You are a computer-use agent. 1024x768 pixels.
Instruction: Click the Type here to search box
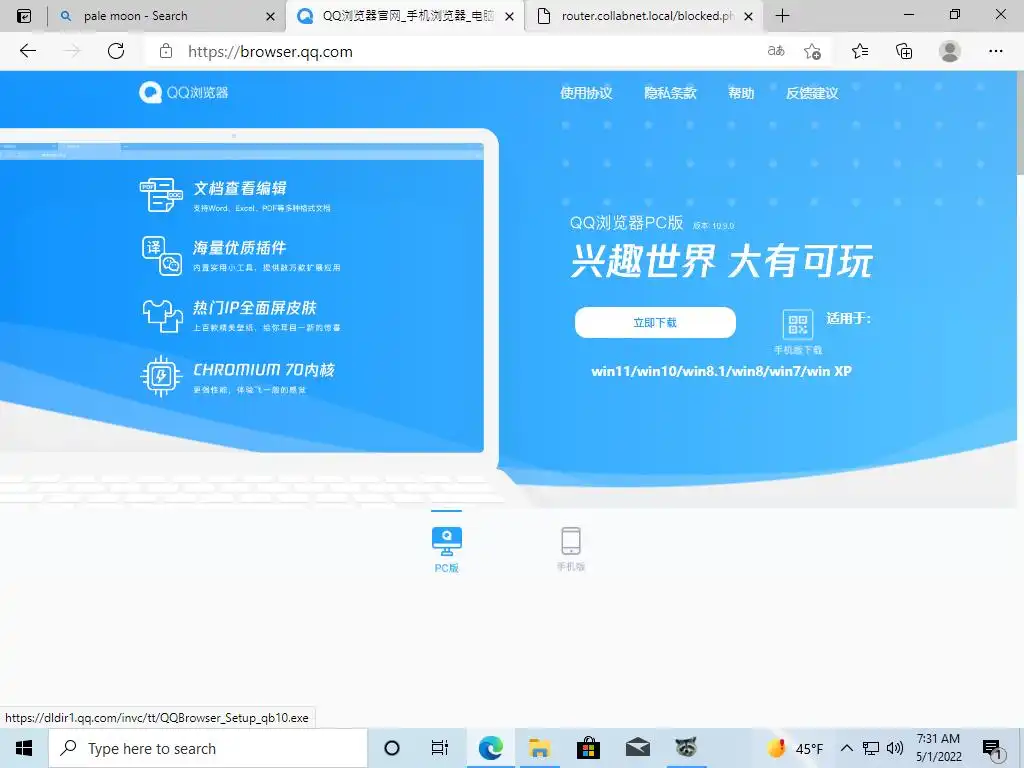pos(208,748)
